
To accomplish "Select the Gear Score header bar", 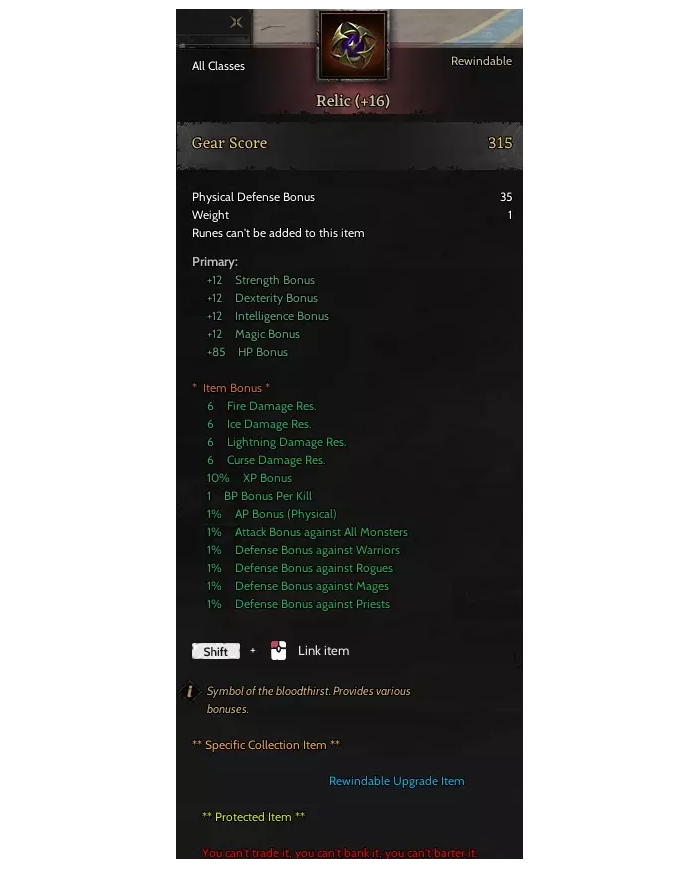I will coord(349,143).
